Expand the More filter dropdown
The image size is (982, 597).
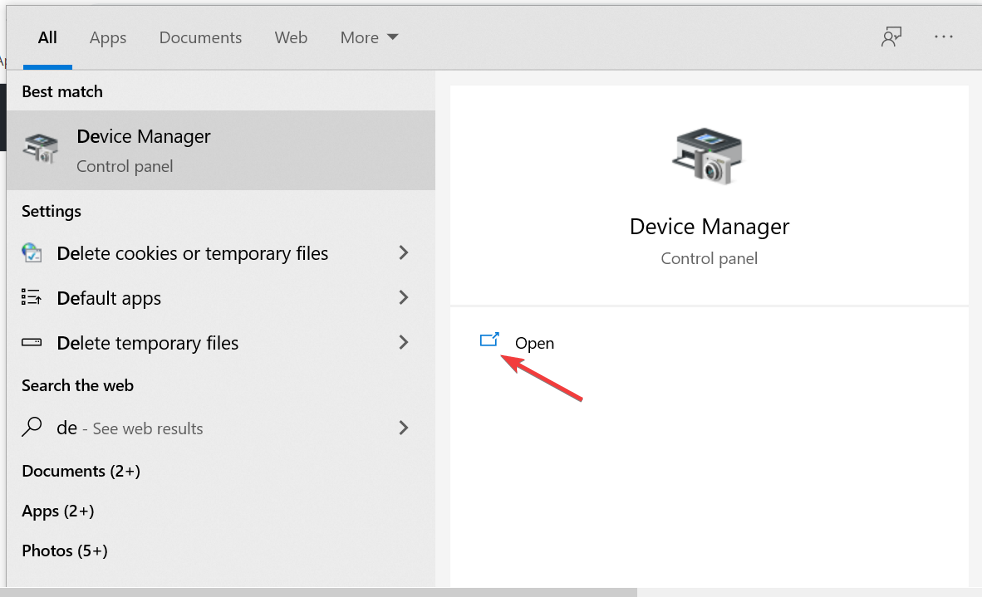tap(369, 37)
